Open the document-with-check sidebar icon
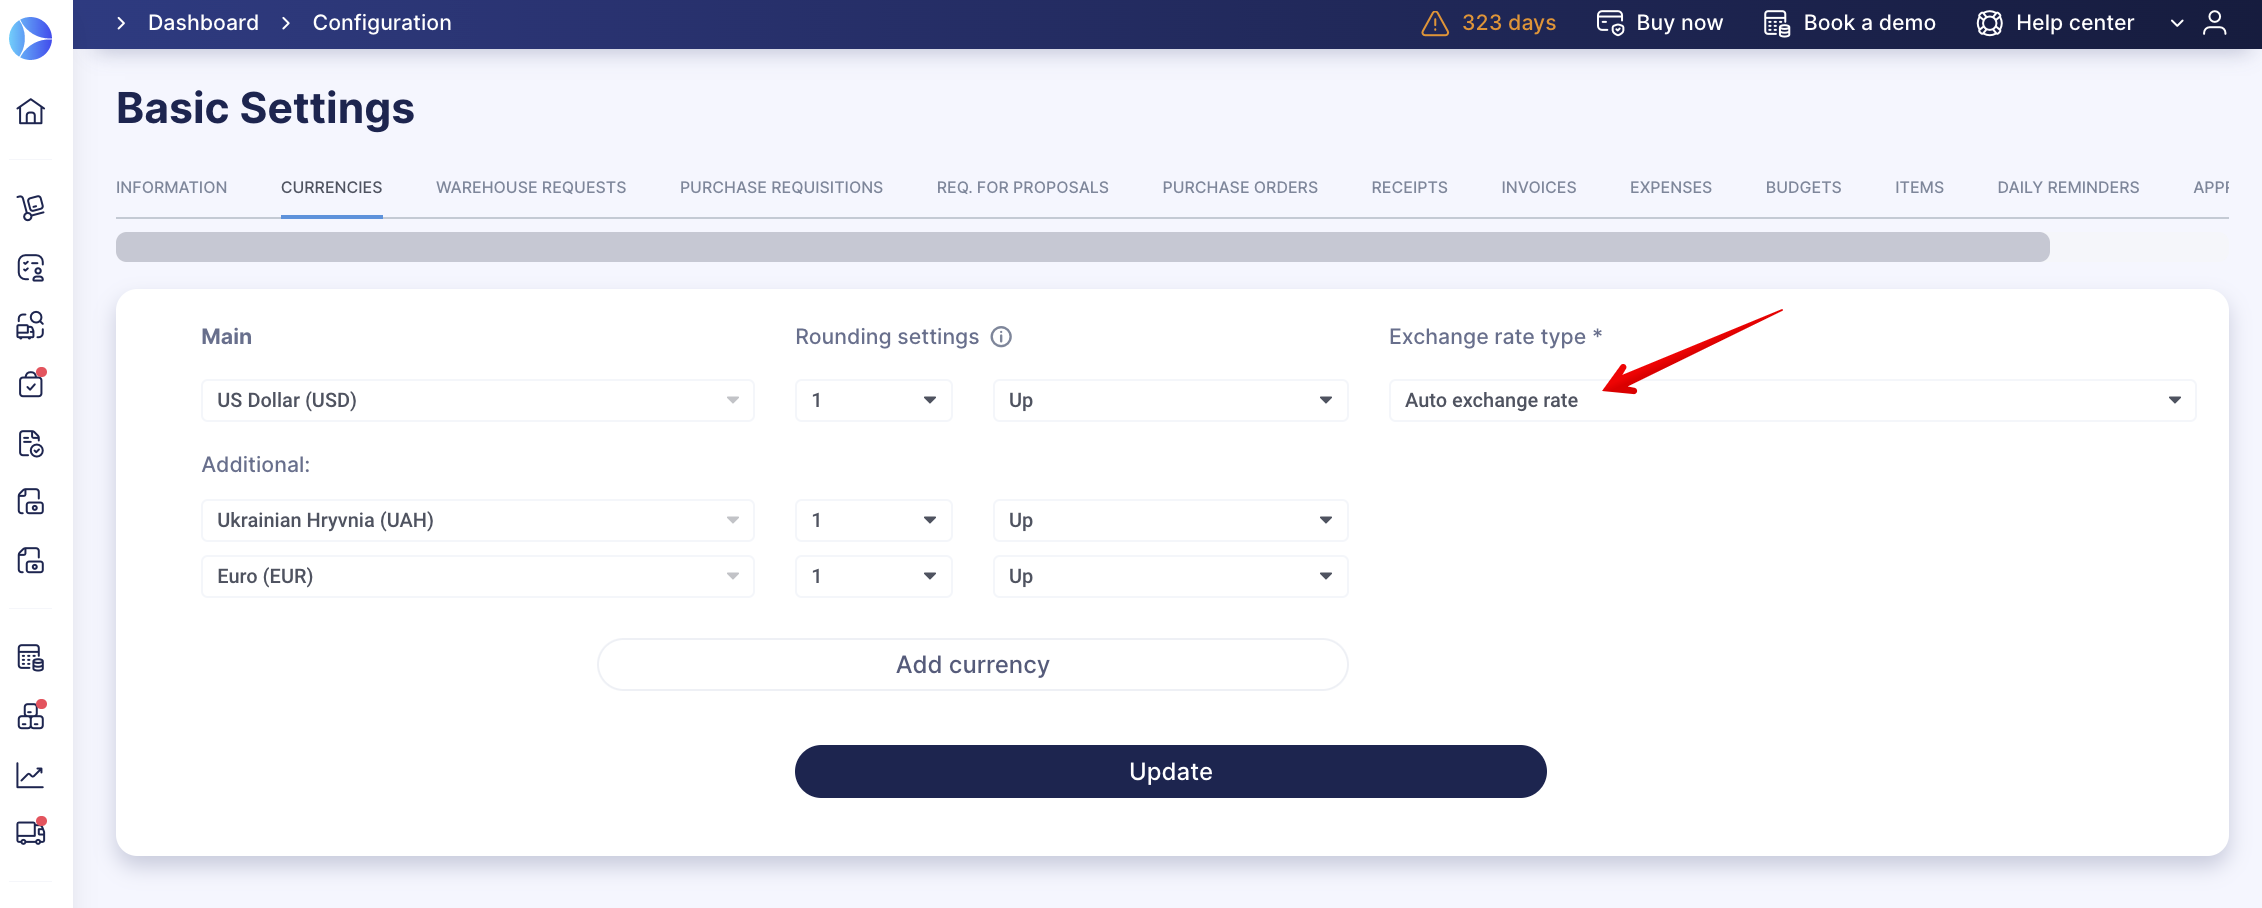 point(31,443)
